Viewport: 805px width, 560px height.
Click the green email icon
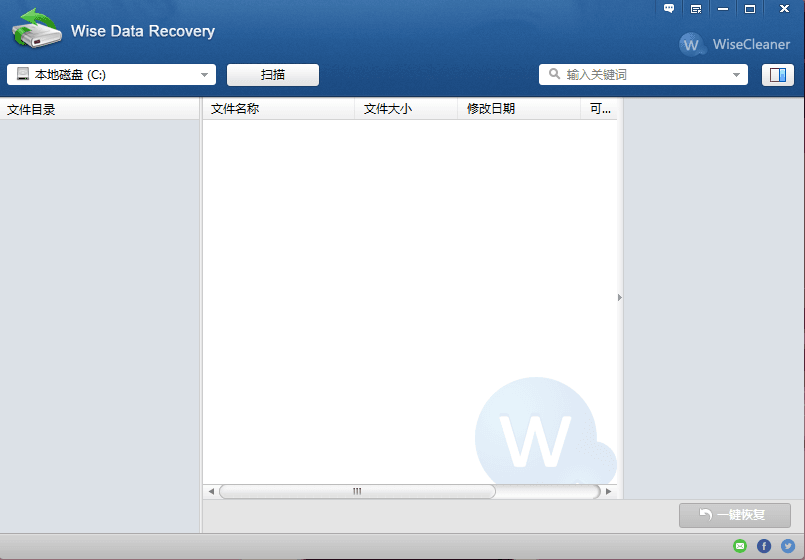[740, 546]
